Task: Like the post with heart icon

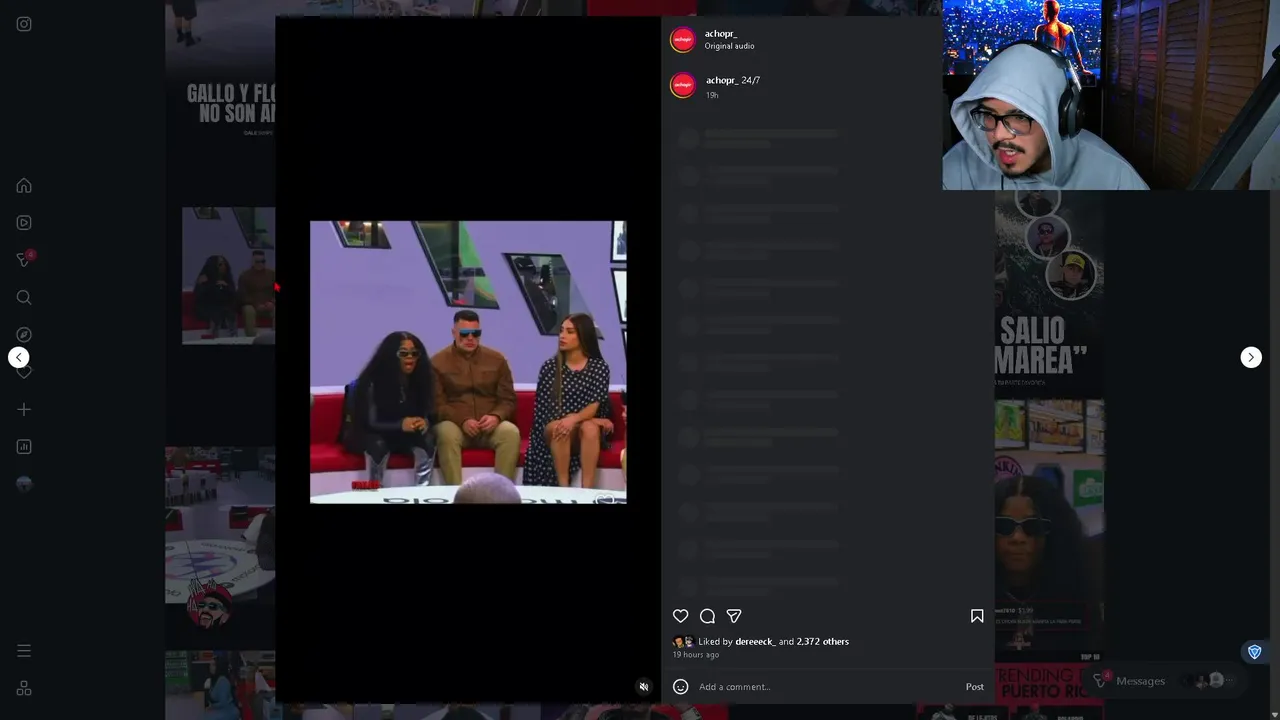Action: tap(681, 616)
